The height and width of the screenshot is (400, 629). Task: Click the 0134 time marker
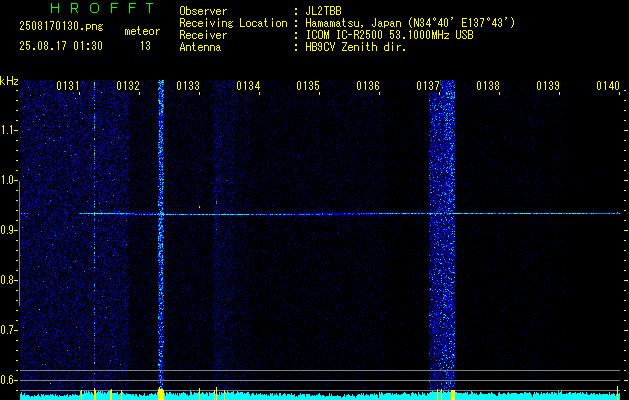[248, 86]
